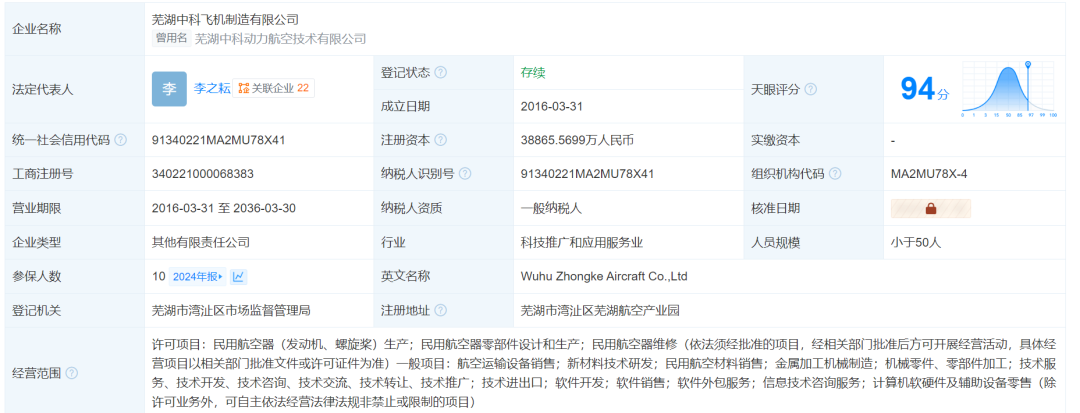
Task: Click staff size value 小于50人
Action: pyautogui.click(x=915, y=242)
